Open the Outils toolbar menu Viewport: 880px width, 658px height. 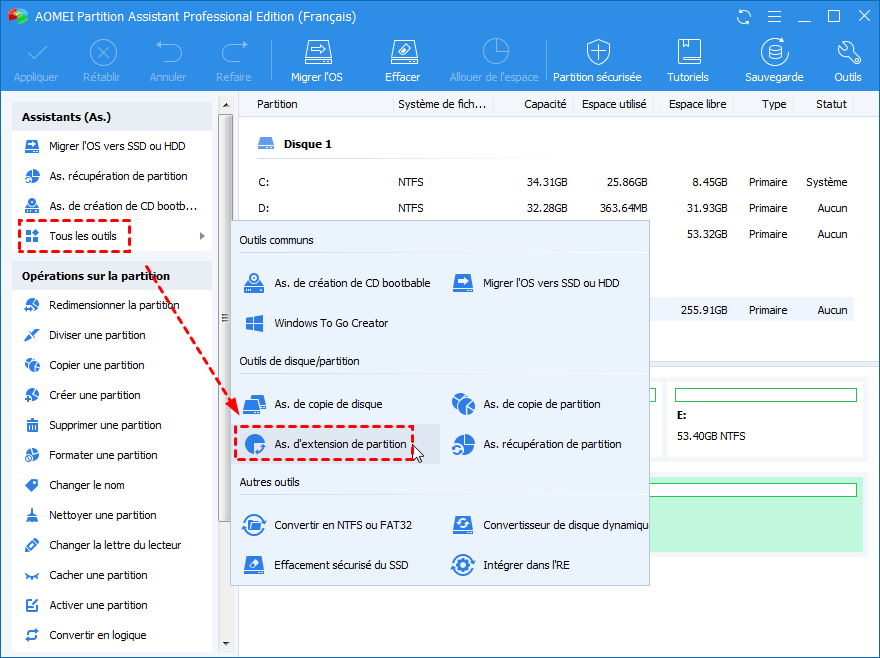[x=847, y=61]
